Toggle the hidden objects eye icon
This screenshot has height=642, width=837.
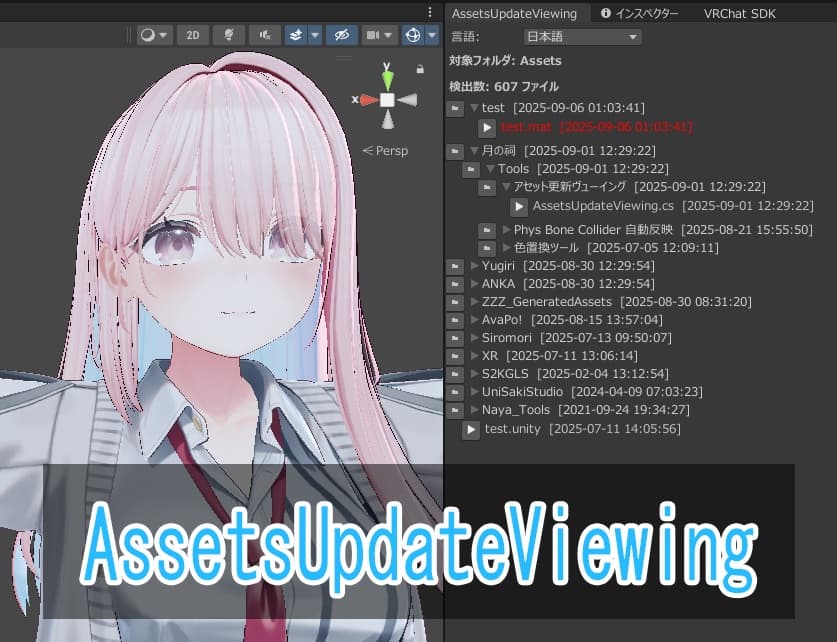pyautogui.click(x=341, y=34)
